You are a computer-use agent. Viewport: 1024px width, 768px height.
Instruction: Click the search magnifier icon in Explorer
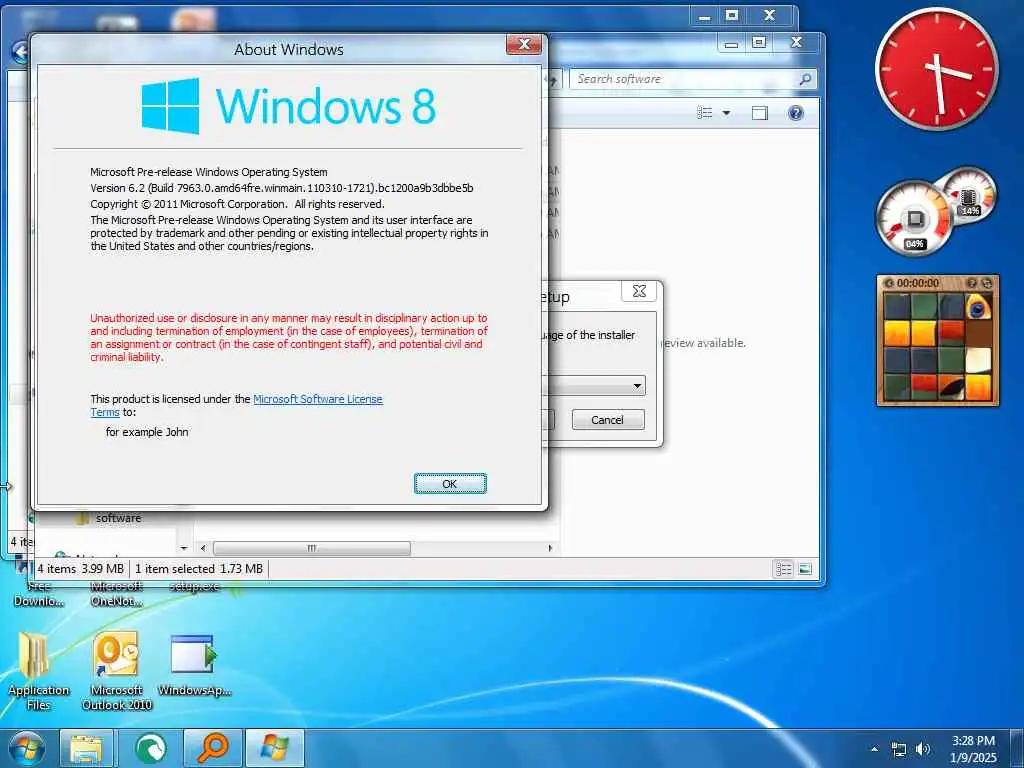(806, 79)
